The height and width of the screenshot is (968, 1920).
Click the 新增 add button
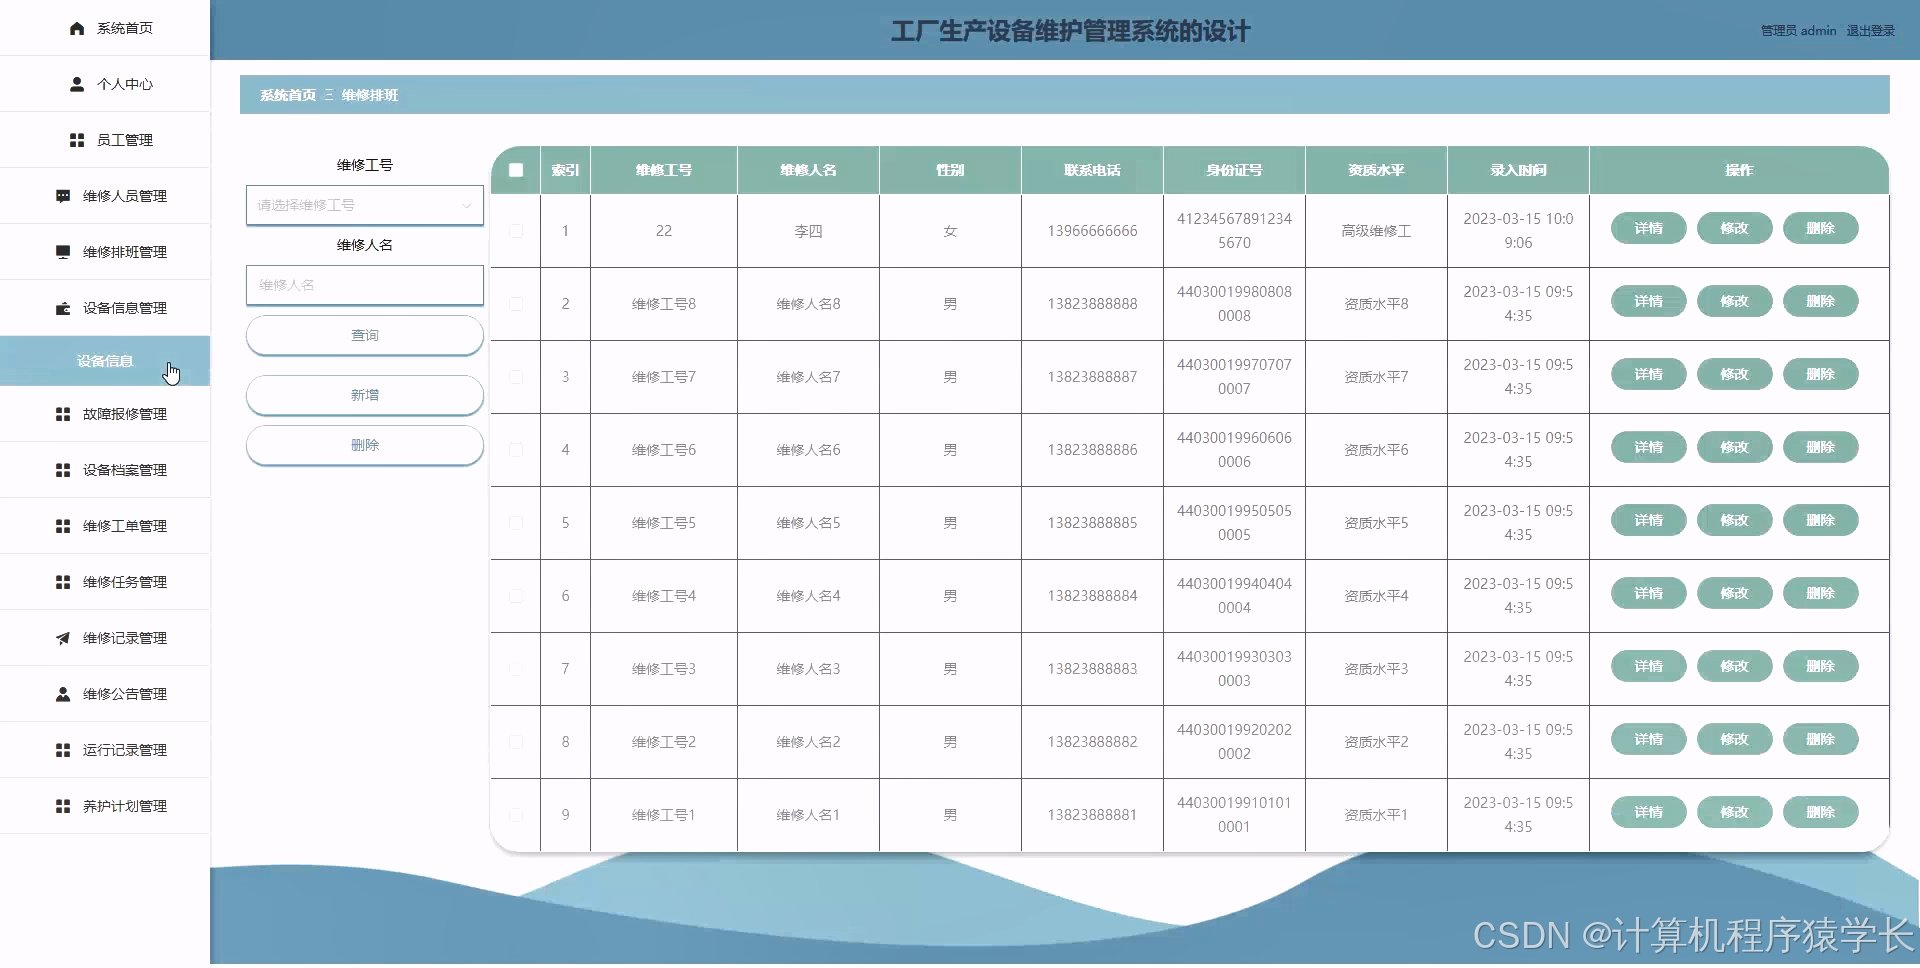coord(365,395)
